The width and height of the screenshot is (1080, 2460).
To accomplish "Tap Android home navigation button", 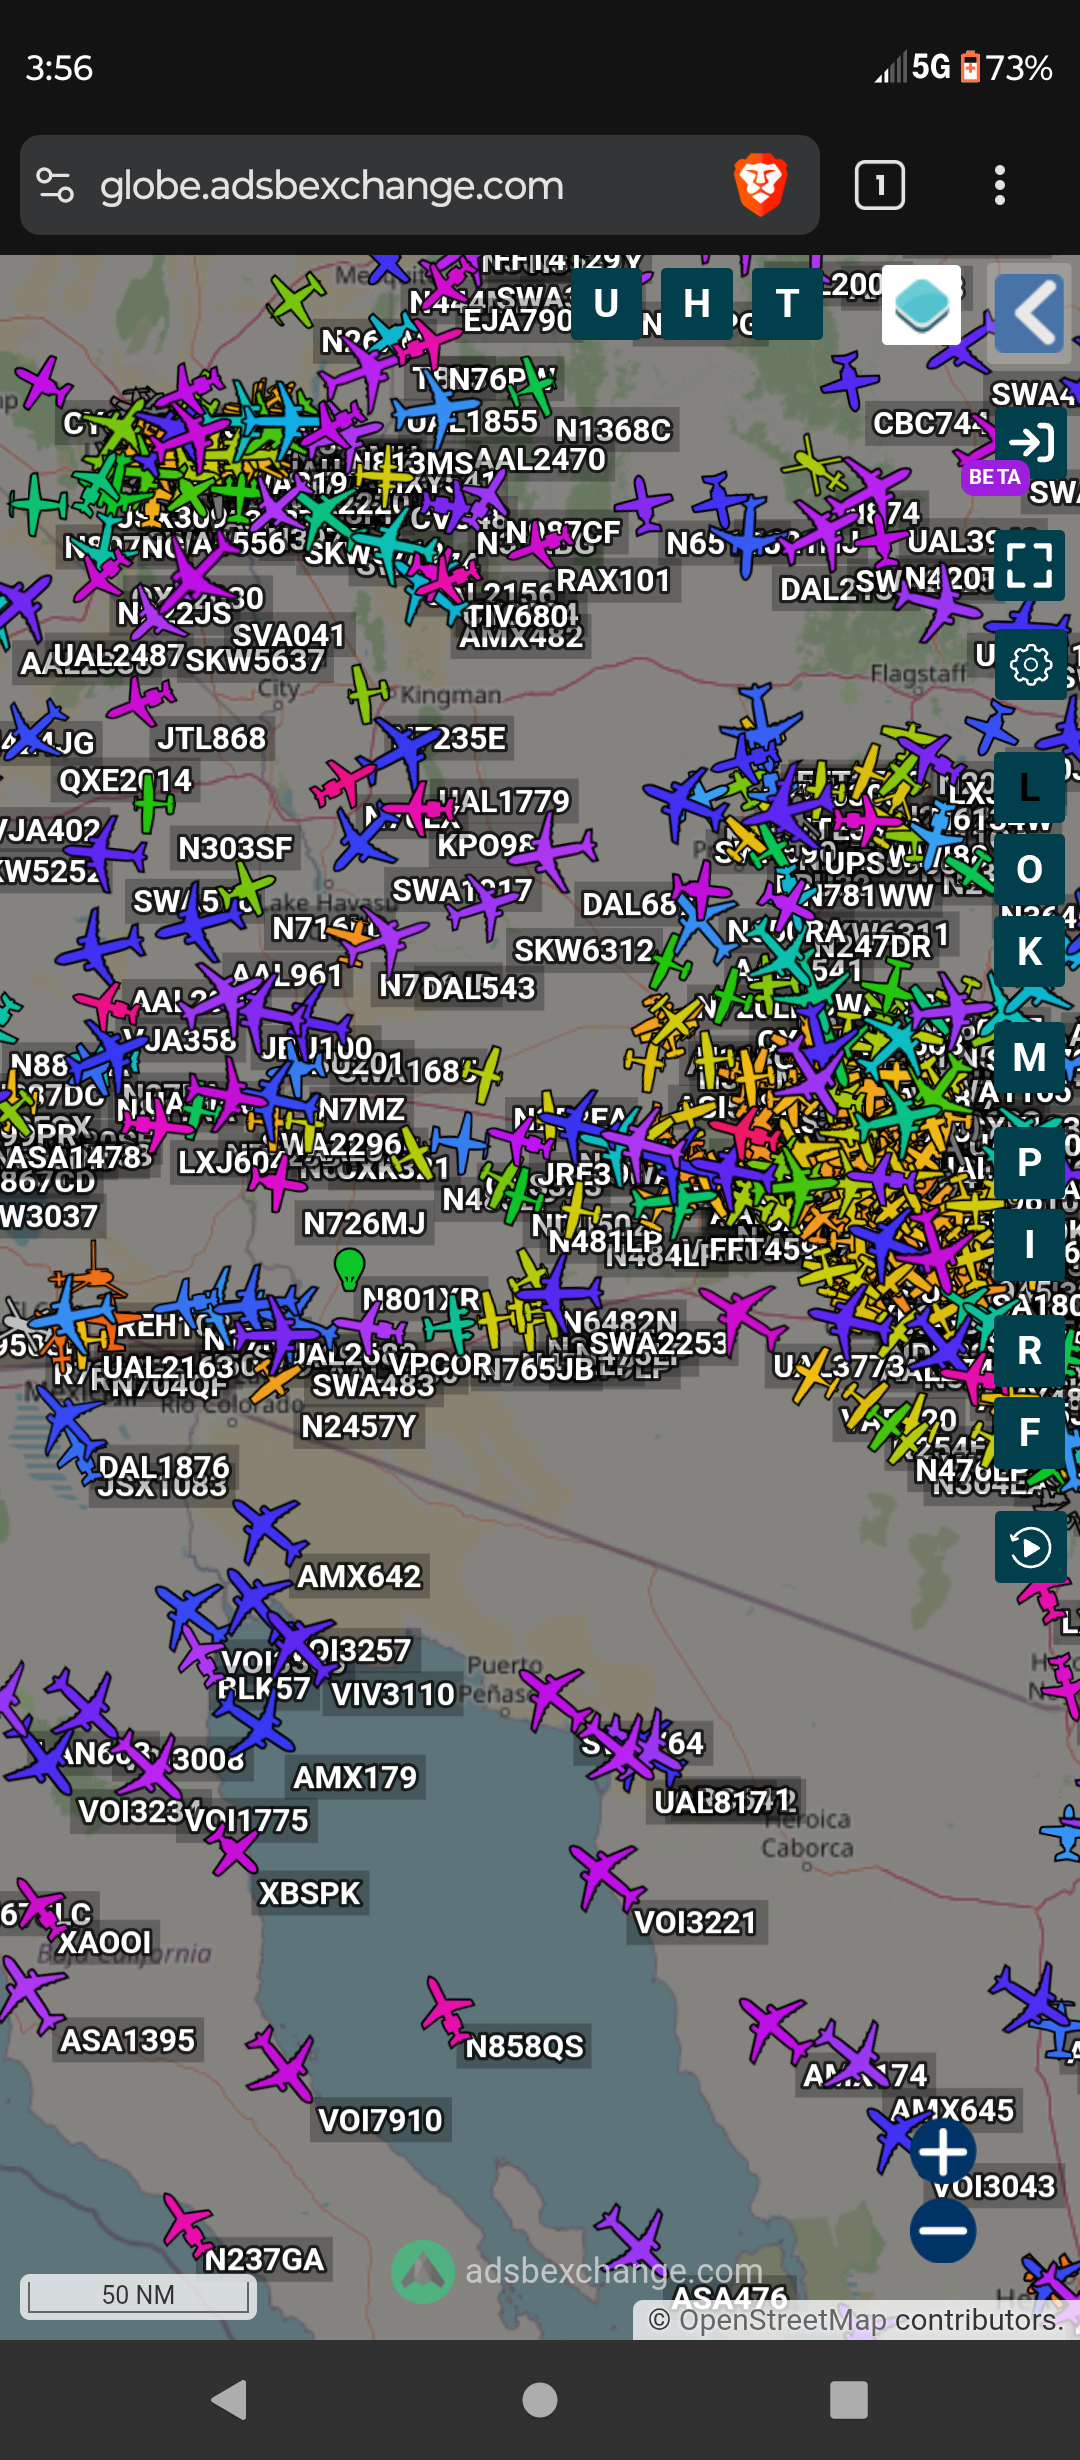I will pyautogui.click(x=540, y=2399).
